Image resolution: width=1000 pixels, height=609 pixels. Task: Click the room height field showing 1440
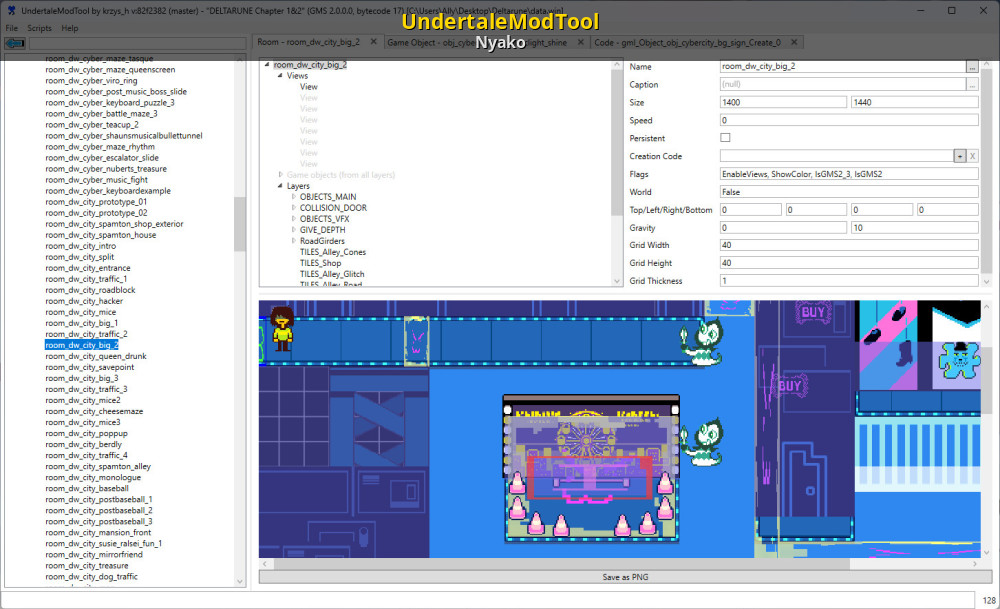pos(915,102)
